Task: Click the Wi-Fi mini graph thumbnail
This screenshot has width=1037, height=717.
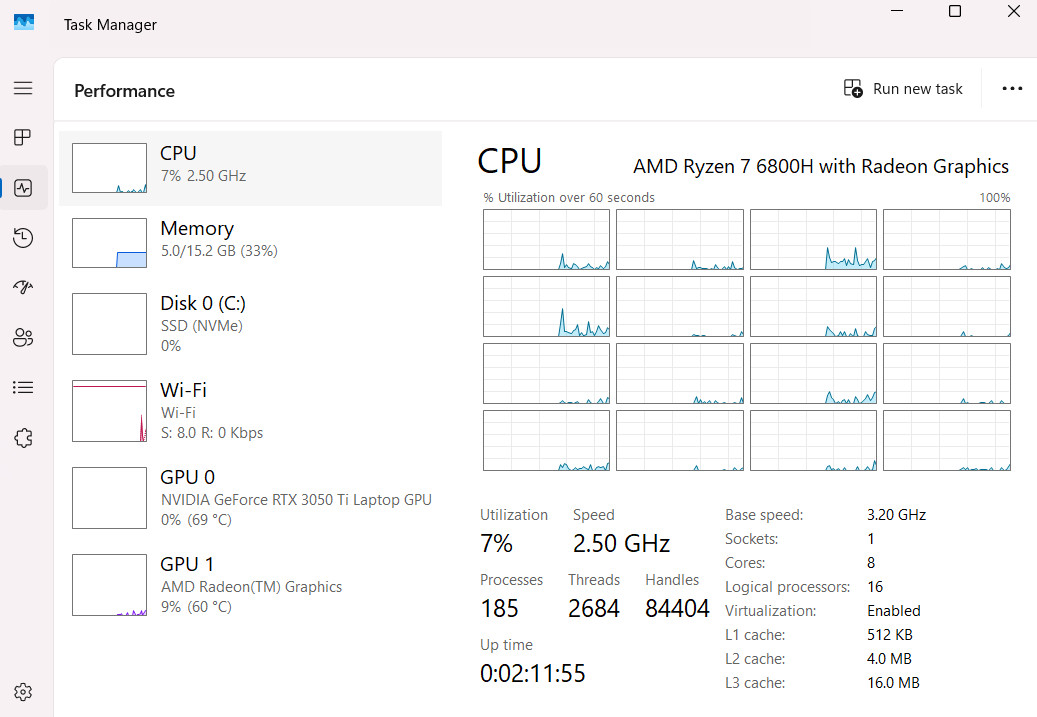Action: coord(109,411)
